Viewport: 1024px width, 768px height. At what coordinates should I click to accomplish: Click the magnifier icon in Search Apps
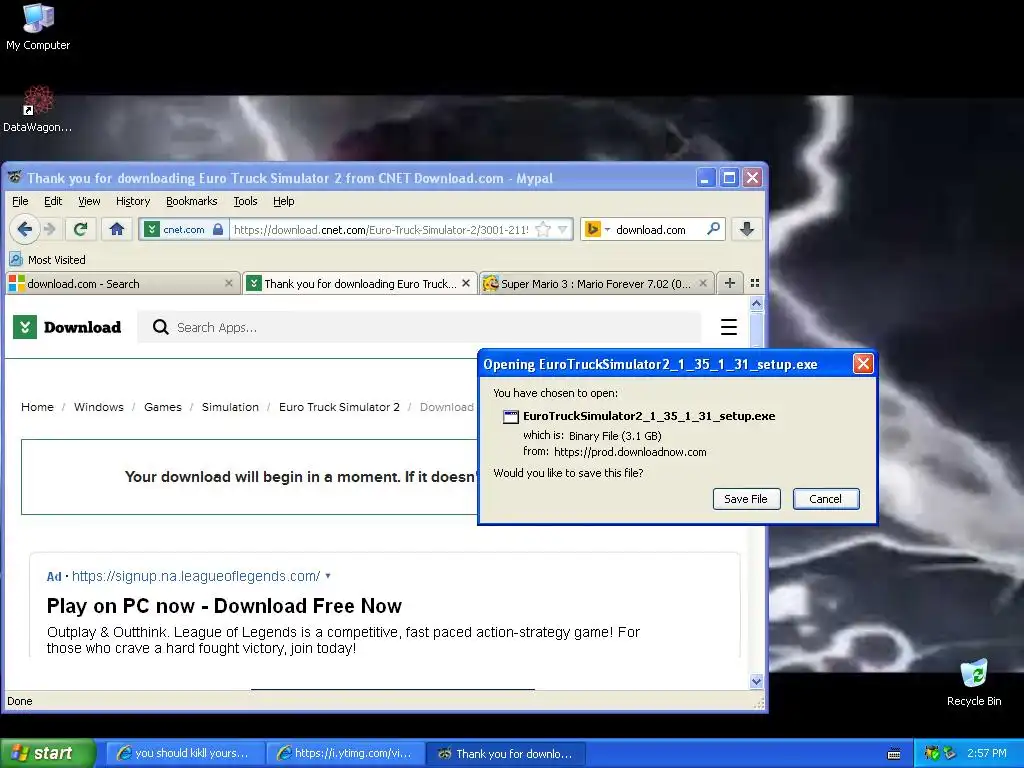pos(161,327)
